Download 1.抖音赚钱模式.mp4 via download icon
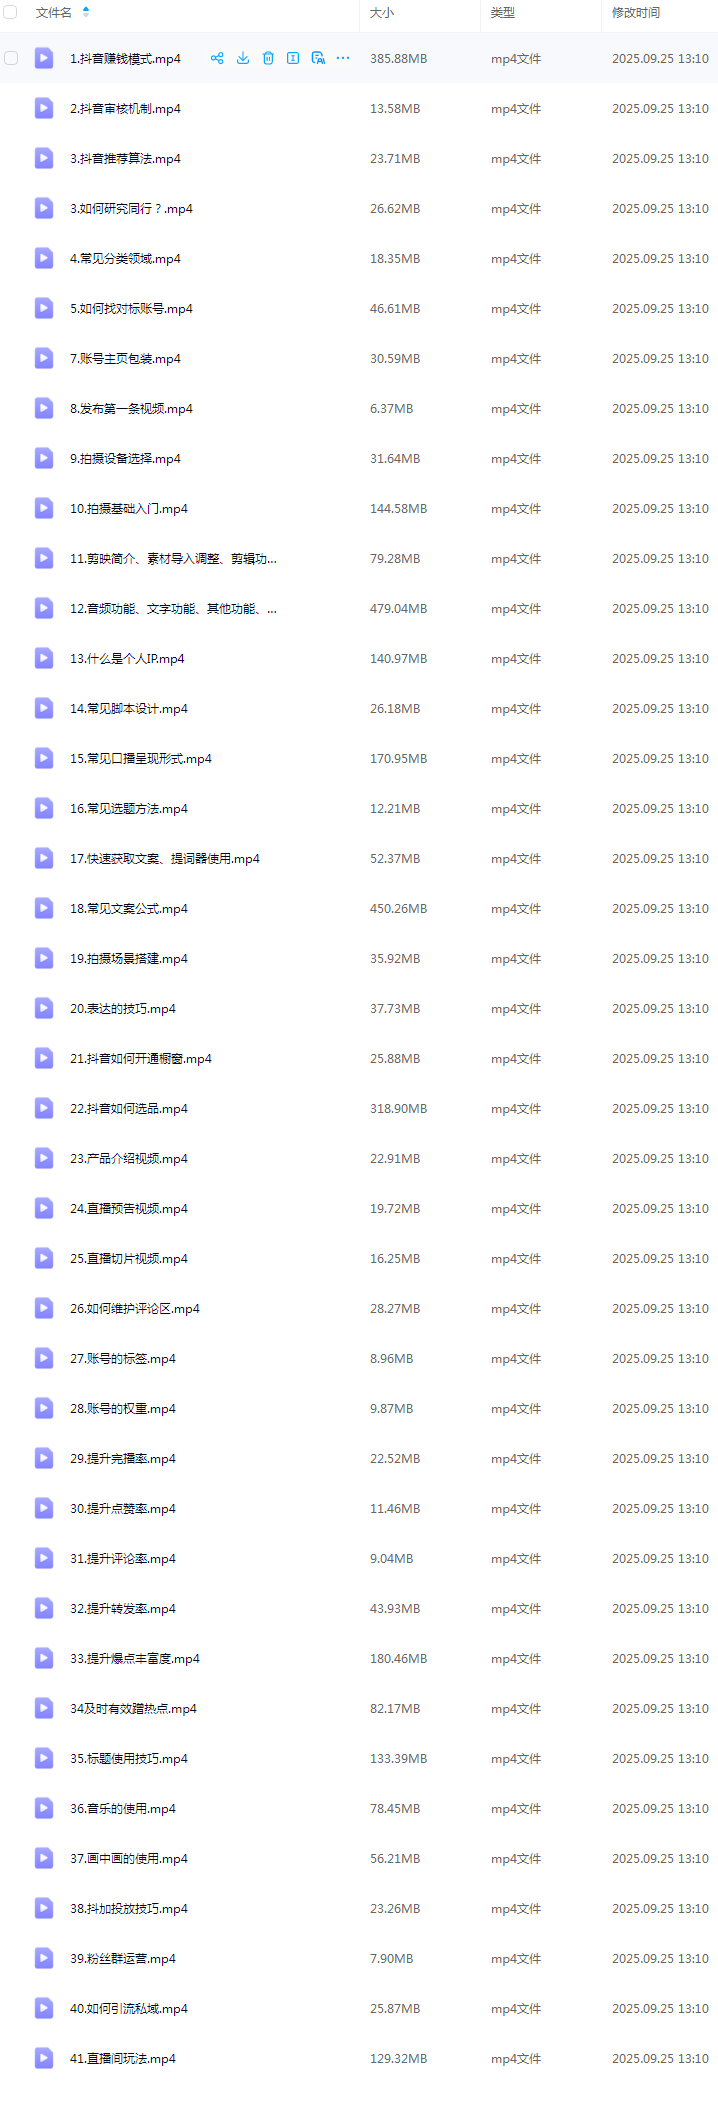The height and width of the screenshot is (2108, 718). tap(243, 58)
